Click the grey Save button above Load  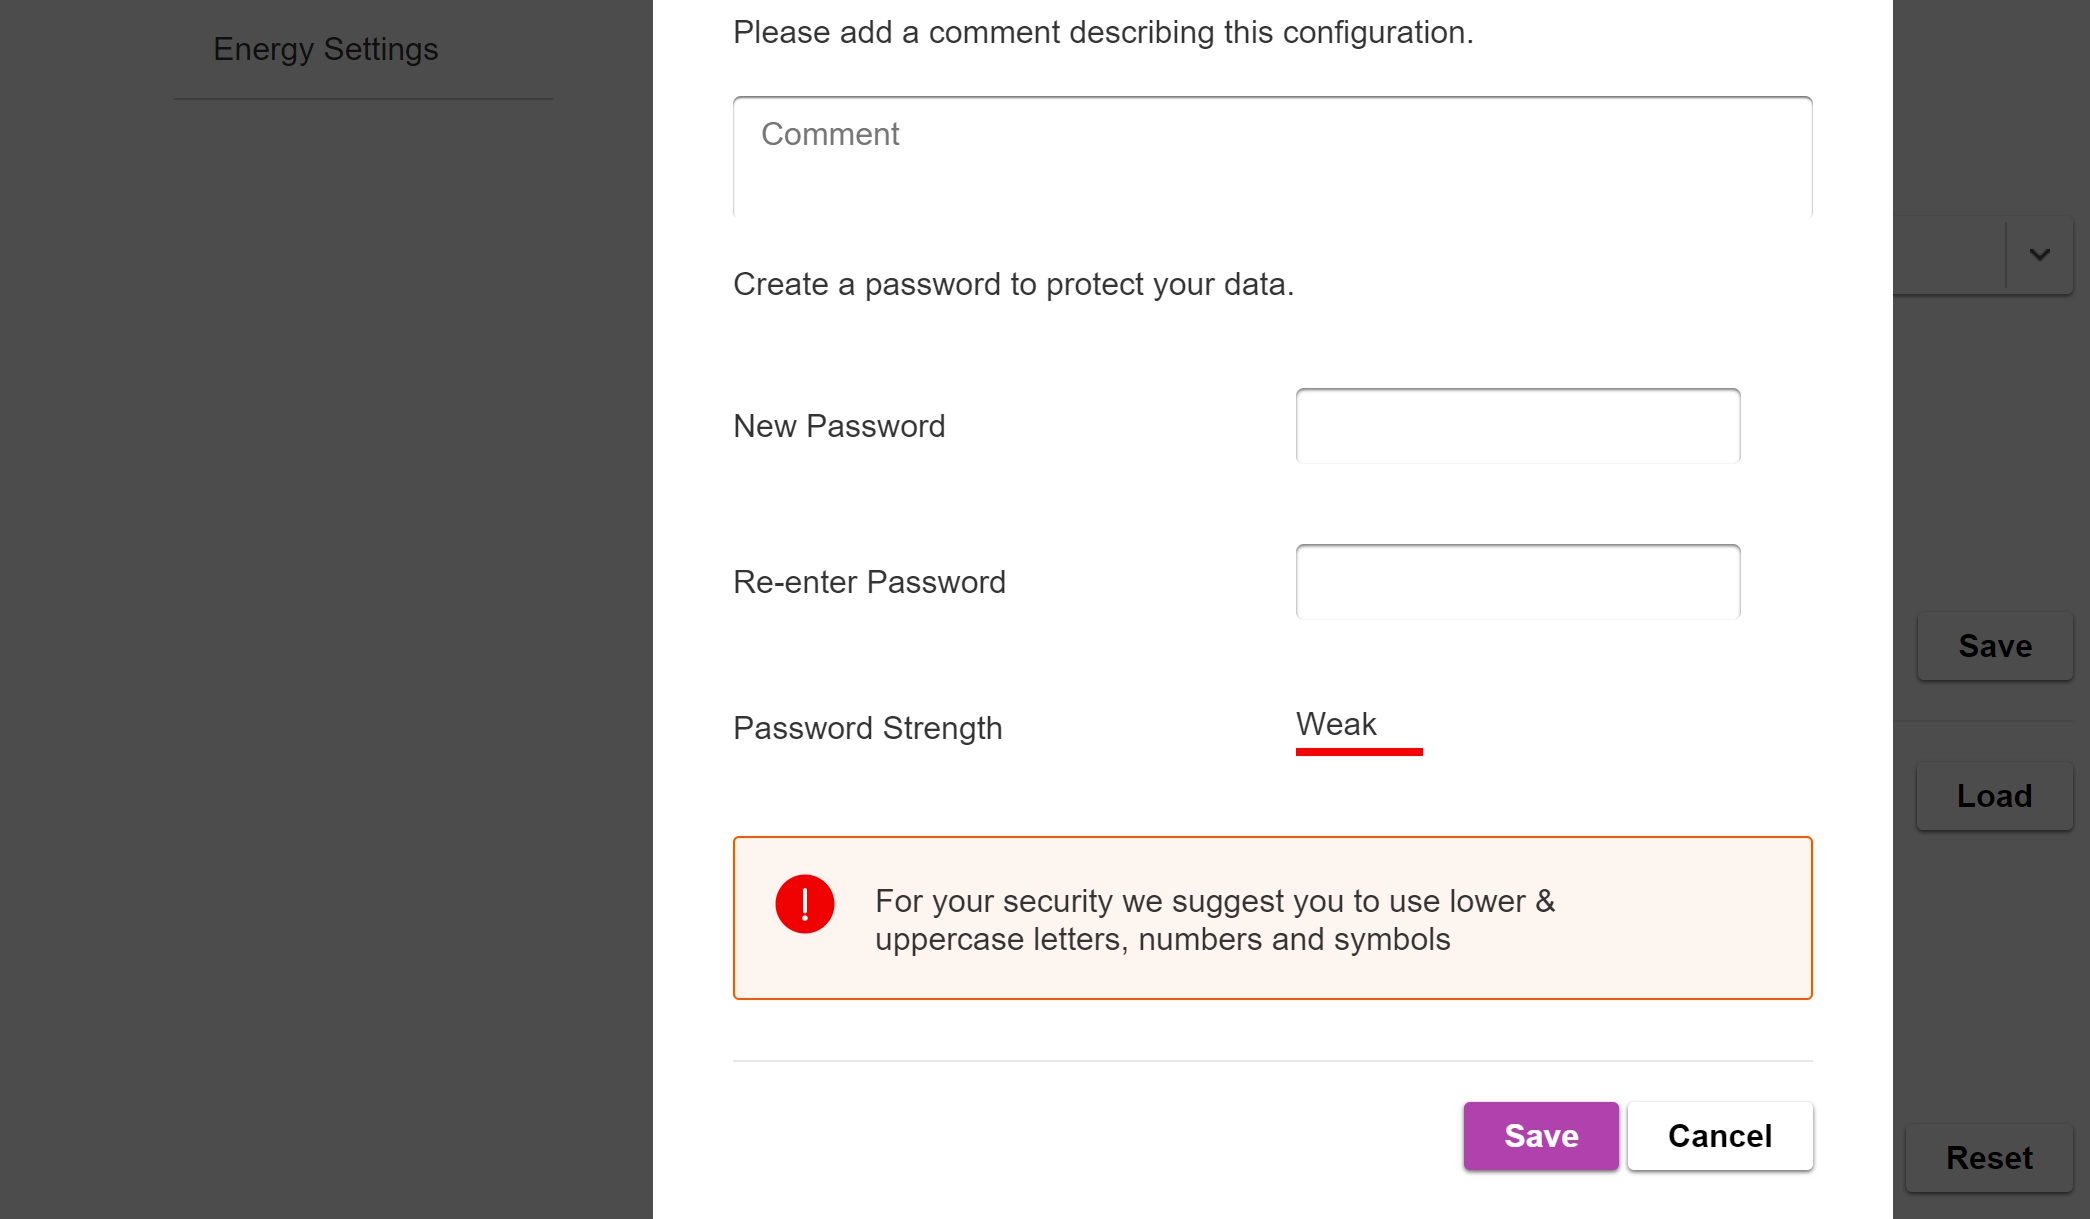tap(1994, 646)
